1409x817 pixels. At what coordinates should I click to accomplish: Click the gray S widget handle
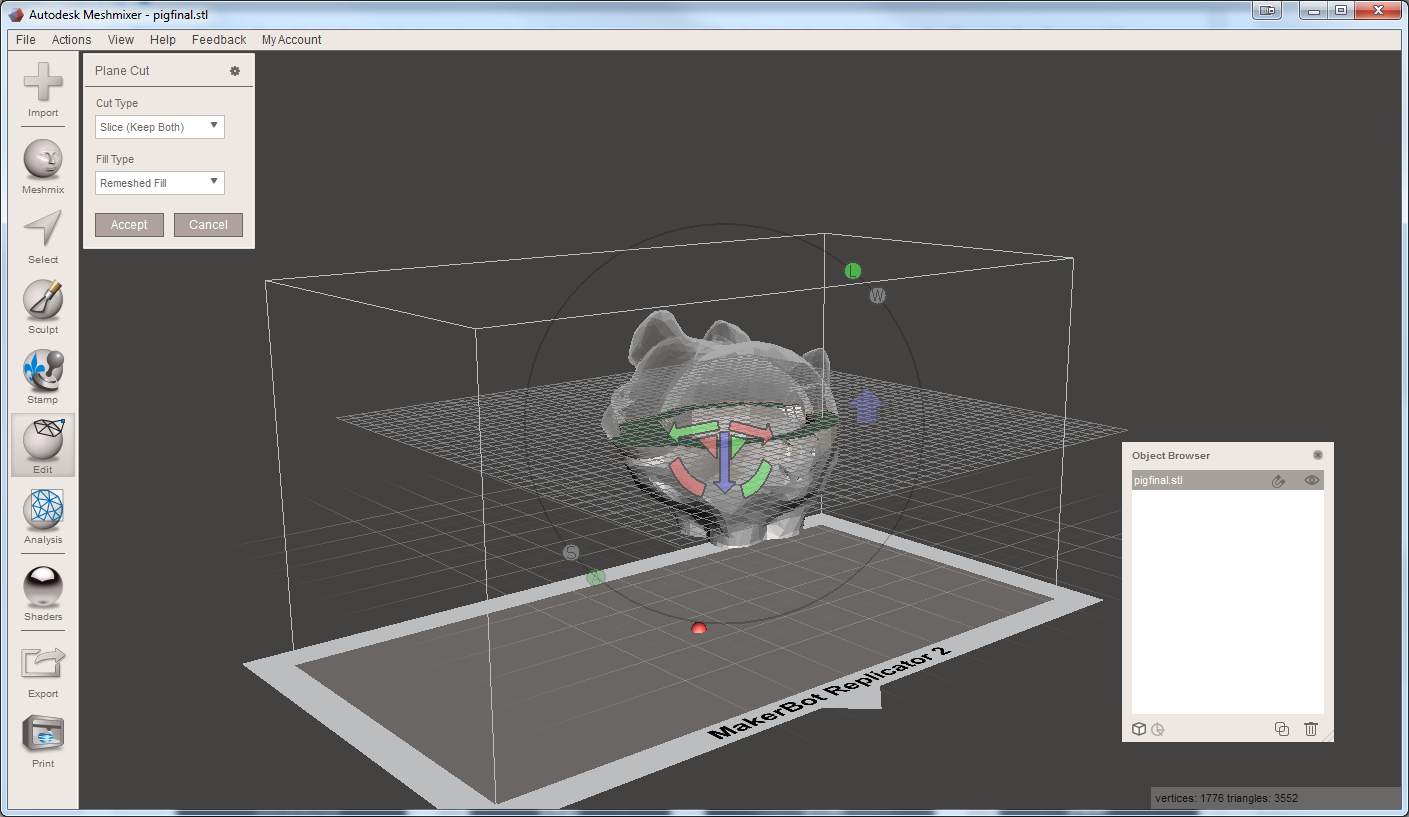[x=571, y=552]
